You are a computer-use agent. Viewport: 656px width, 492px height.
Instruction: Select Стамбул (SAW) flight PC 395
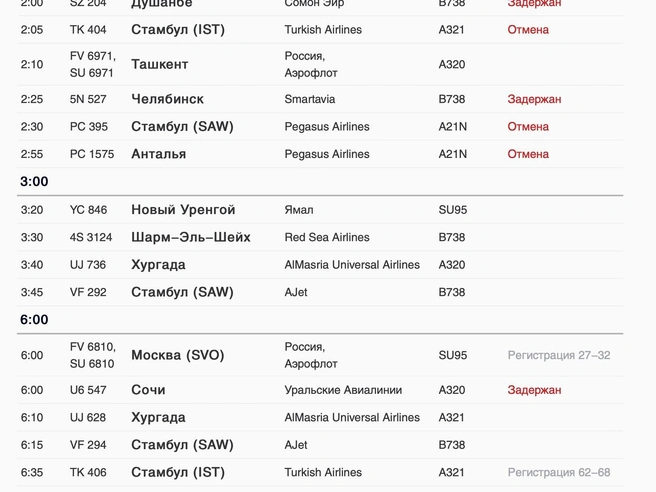pyautogui.click(x=320, y=127)
